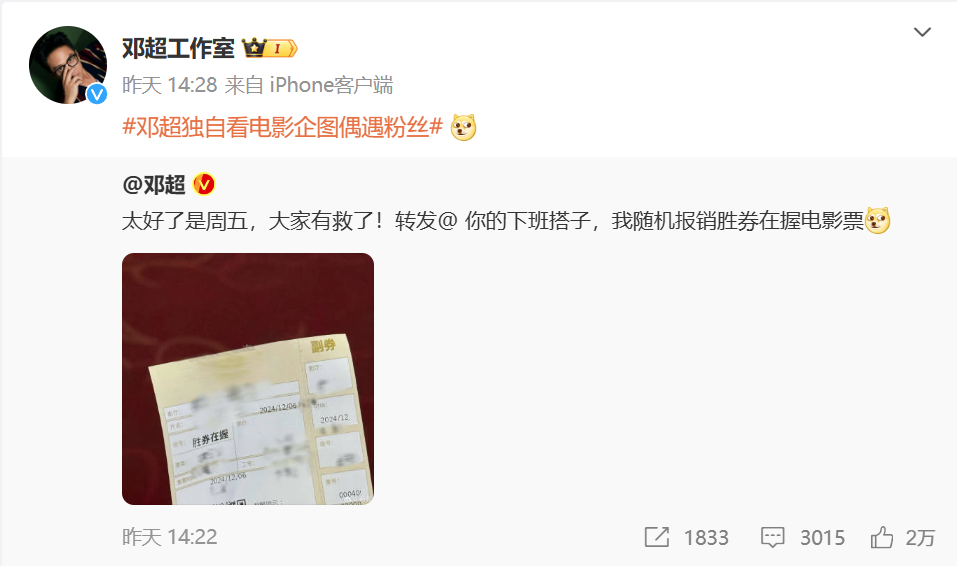The width and height of the screenshot is (957, 566).
Task: Click repost timestamp 昨天 14:28
Action: click(170, 85)
